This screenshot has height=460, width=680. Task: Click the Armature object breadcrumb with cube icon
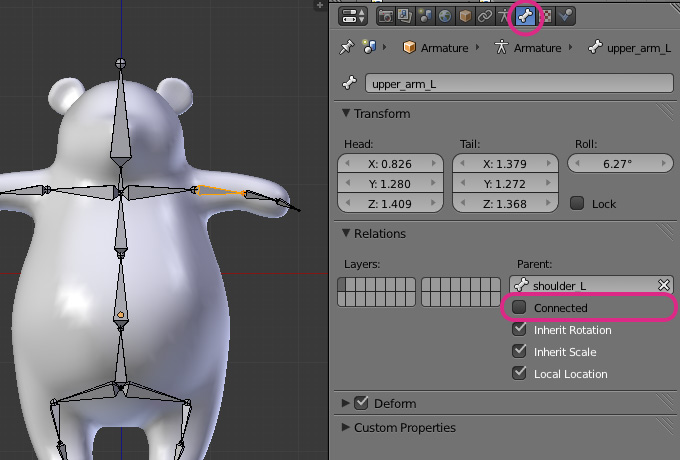click(436, 47)
